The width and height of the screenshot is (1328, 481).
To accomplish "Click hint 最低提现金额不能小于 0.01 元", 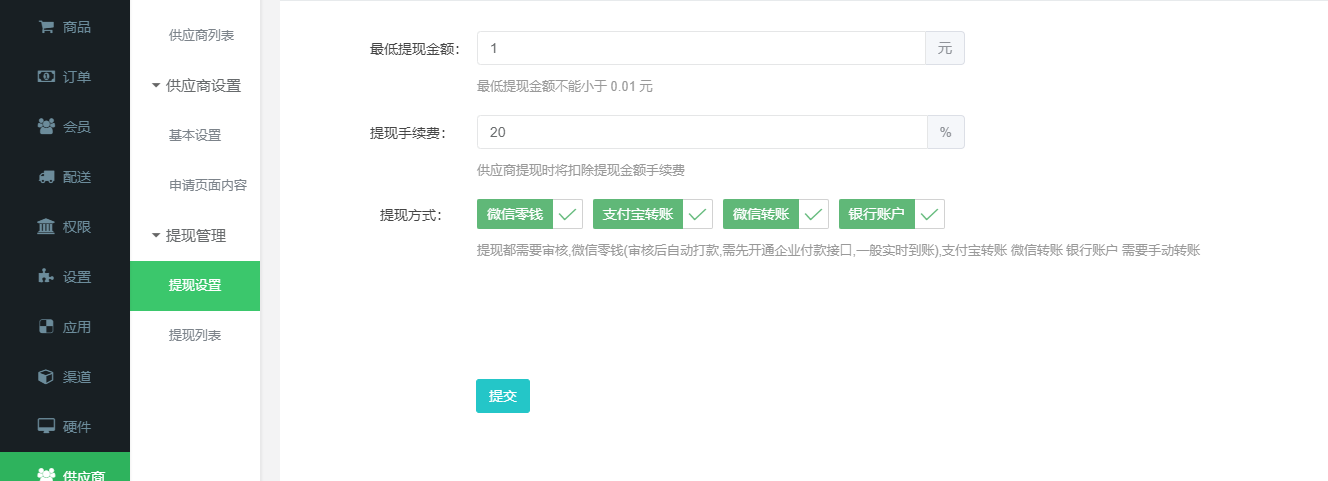I will tap(565, 87).
